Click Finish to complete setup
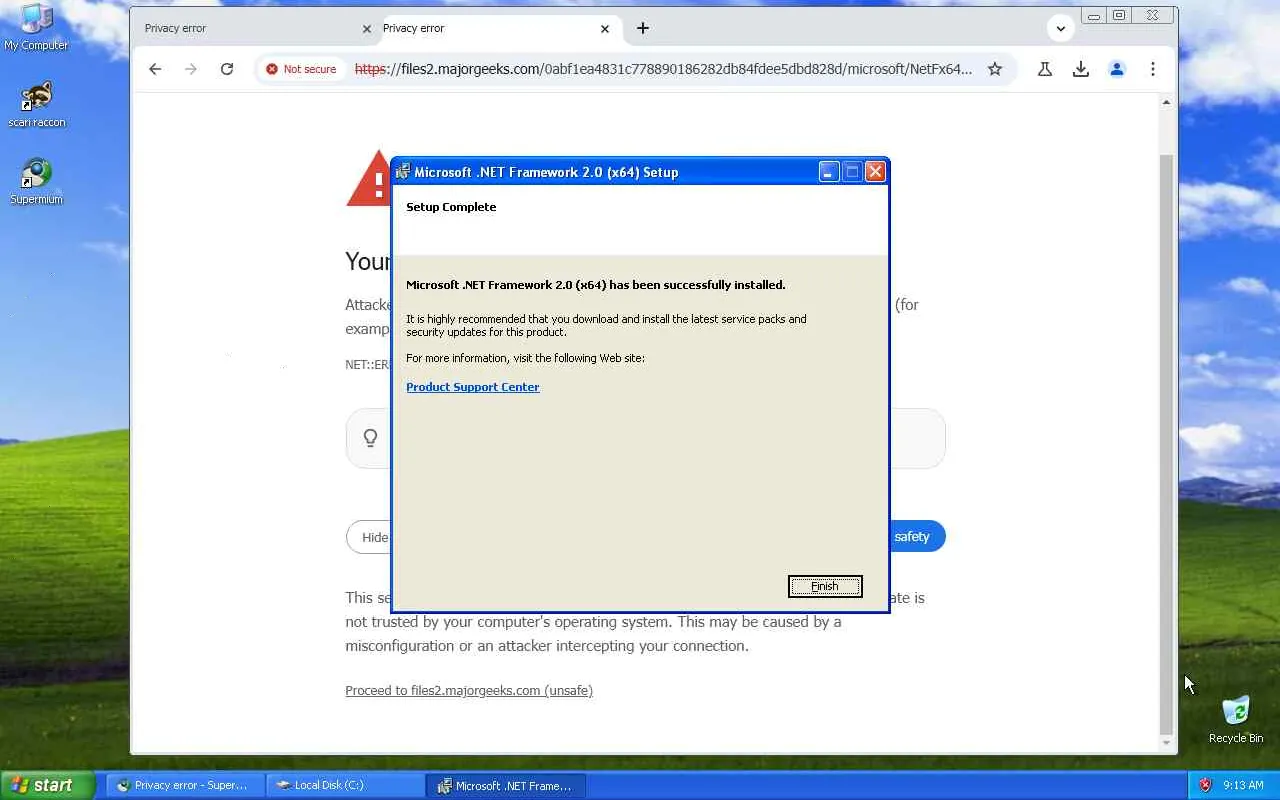The width and height of the screenshot is (1280, 800). click(825, 586)
